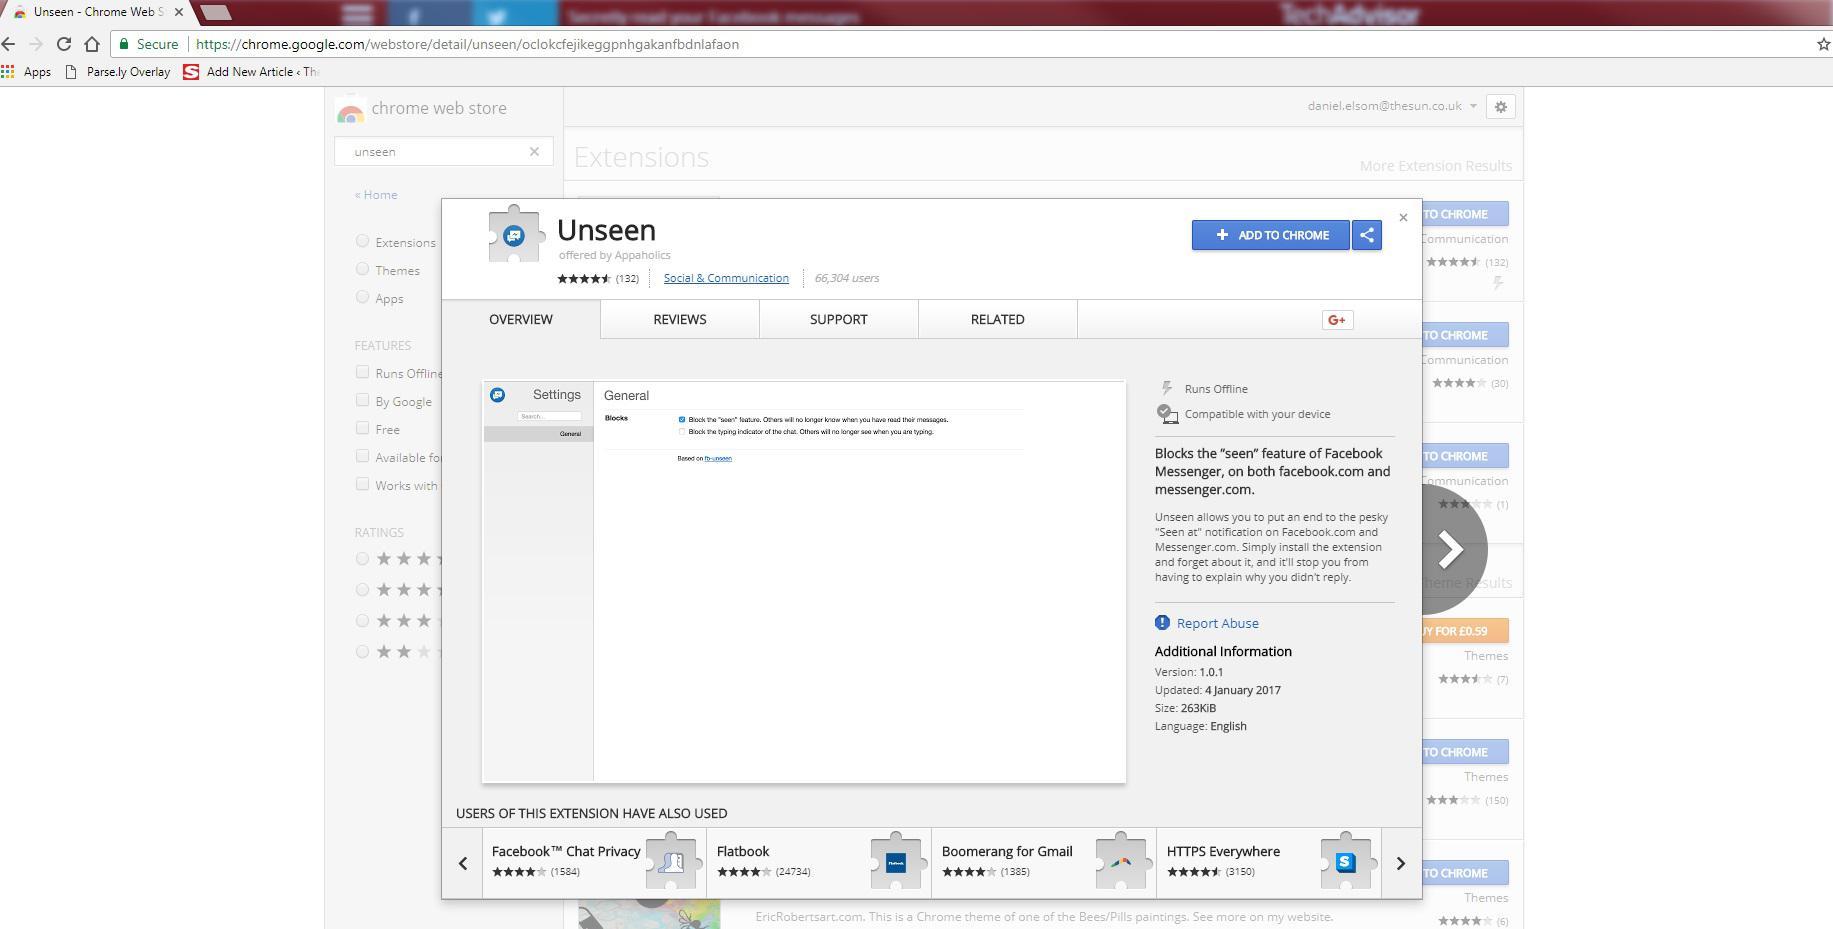Viewport: 1833px width, 929px height.
Task: Open the Related tab
Action: tap(996, 319)
